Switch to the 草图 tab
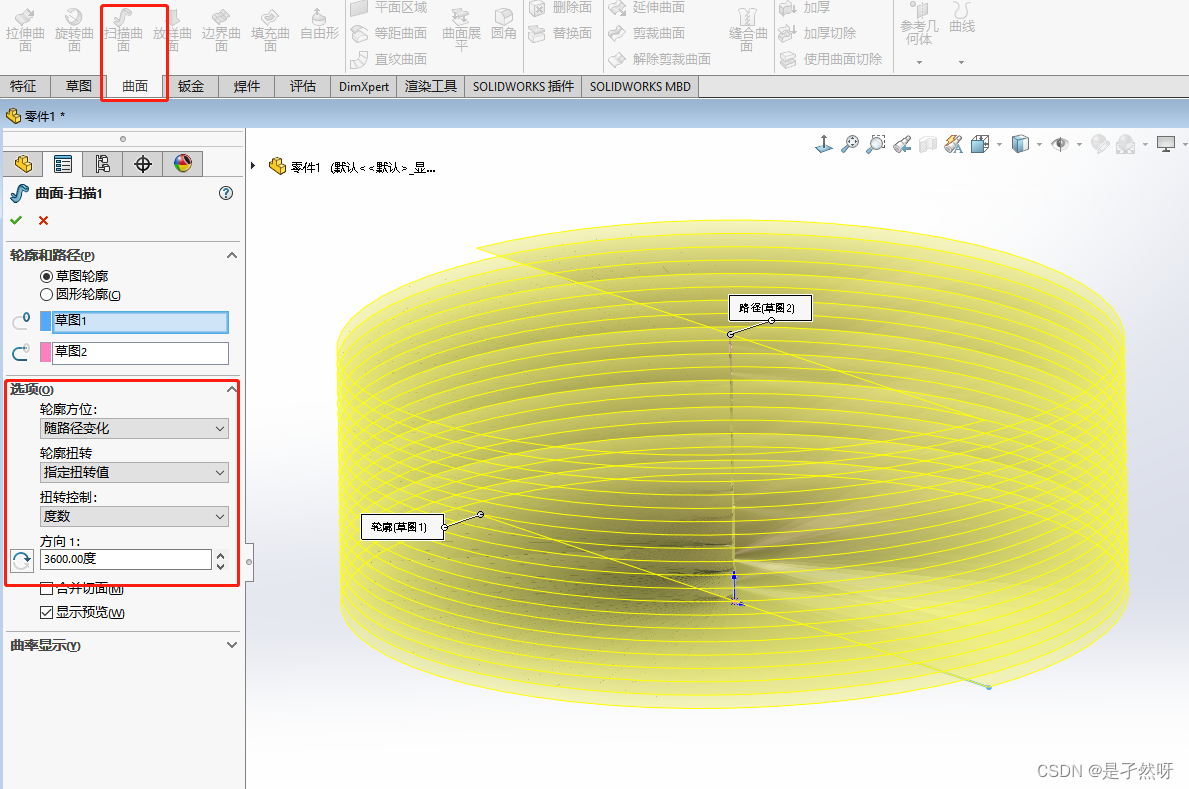The width and height of the screenshot is (1189, 789). (78, 86)
